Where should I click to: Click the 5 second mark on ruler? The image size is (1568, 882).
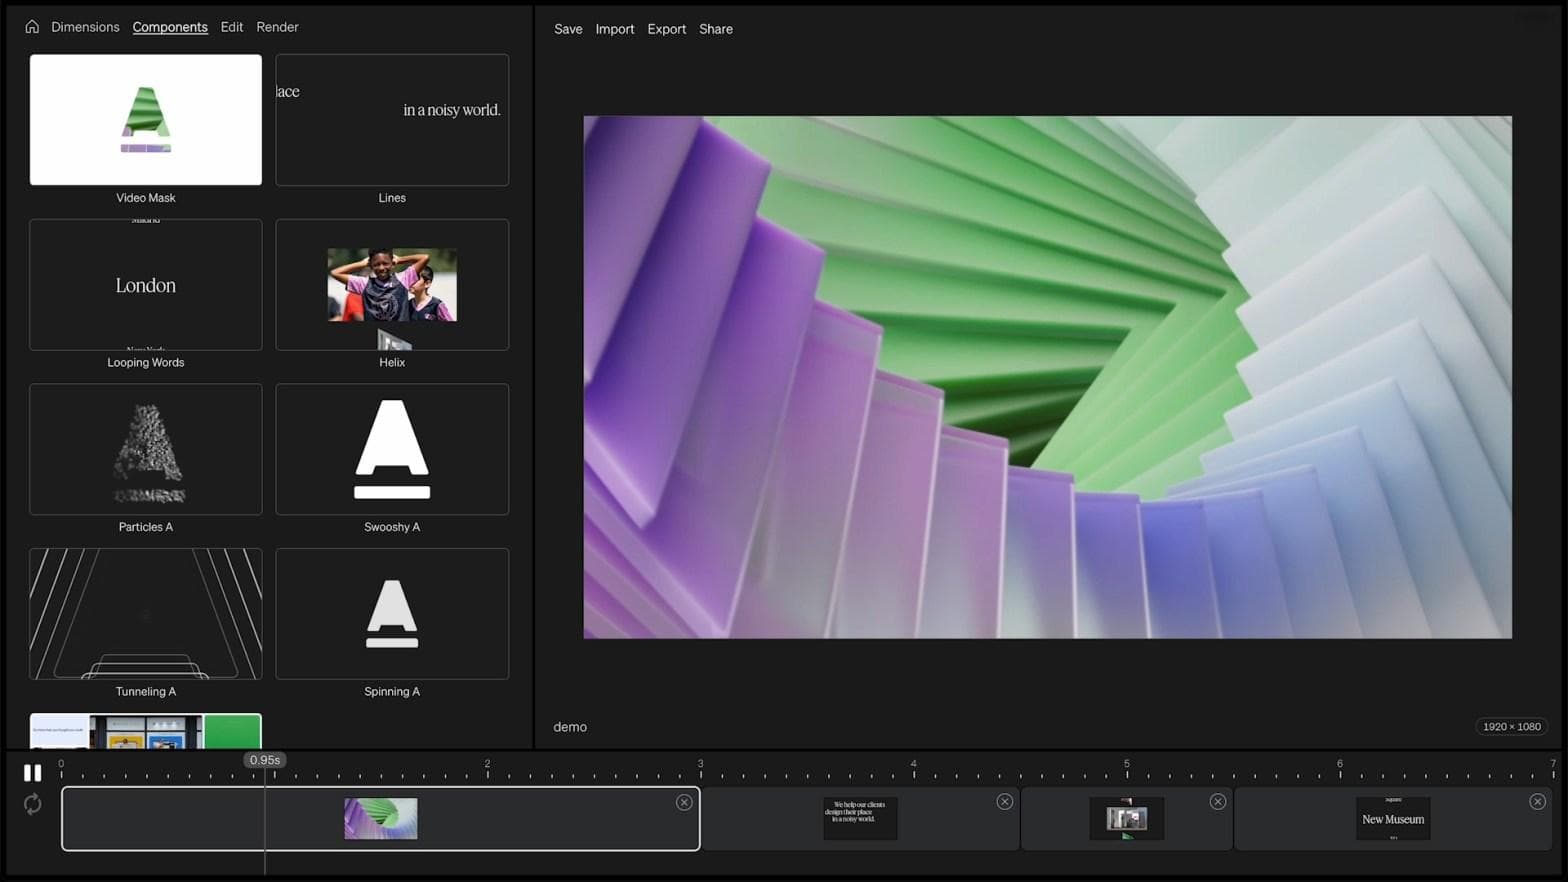1126,764
